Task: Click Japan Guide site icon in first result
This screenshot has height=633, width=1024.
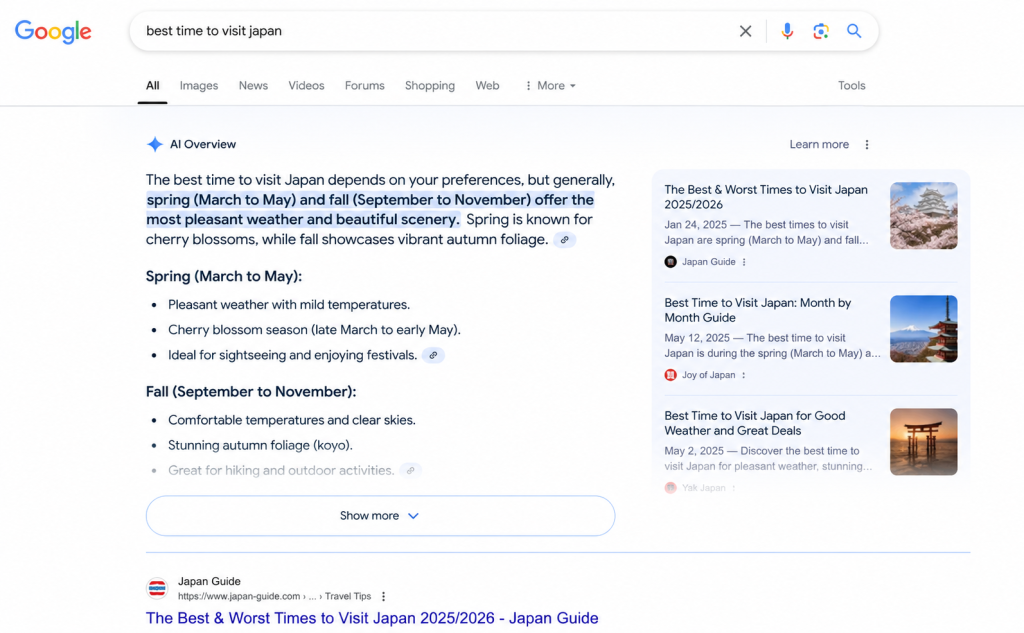Action: coord(157,589)
